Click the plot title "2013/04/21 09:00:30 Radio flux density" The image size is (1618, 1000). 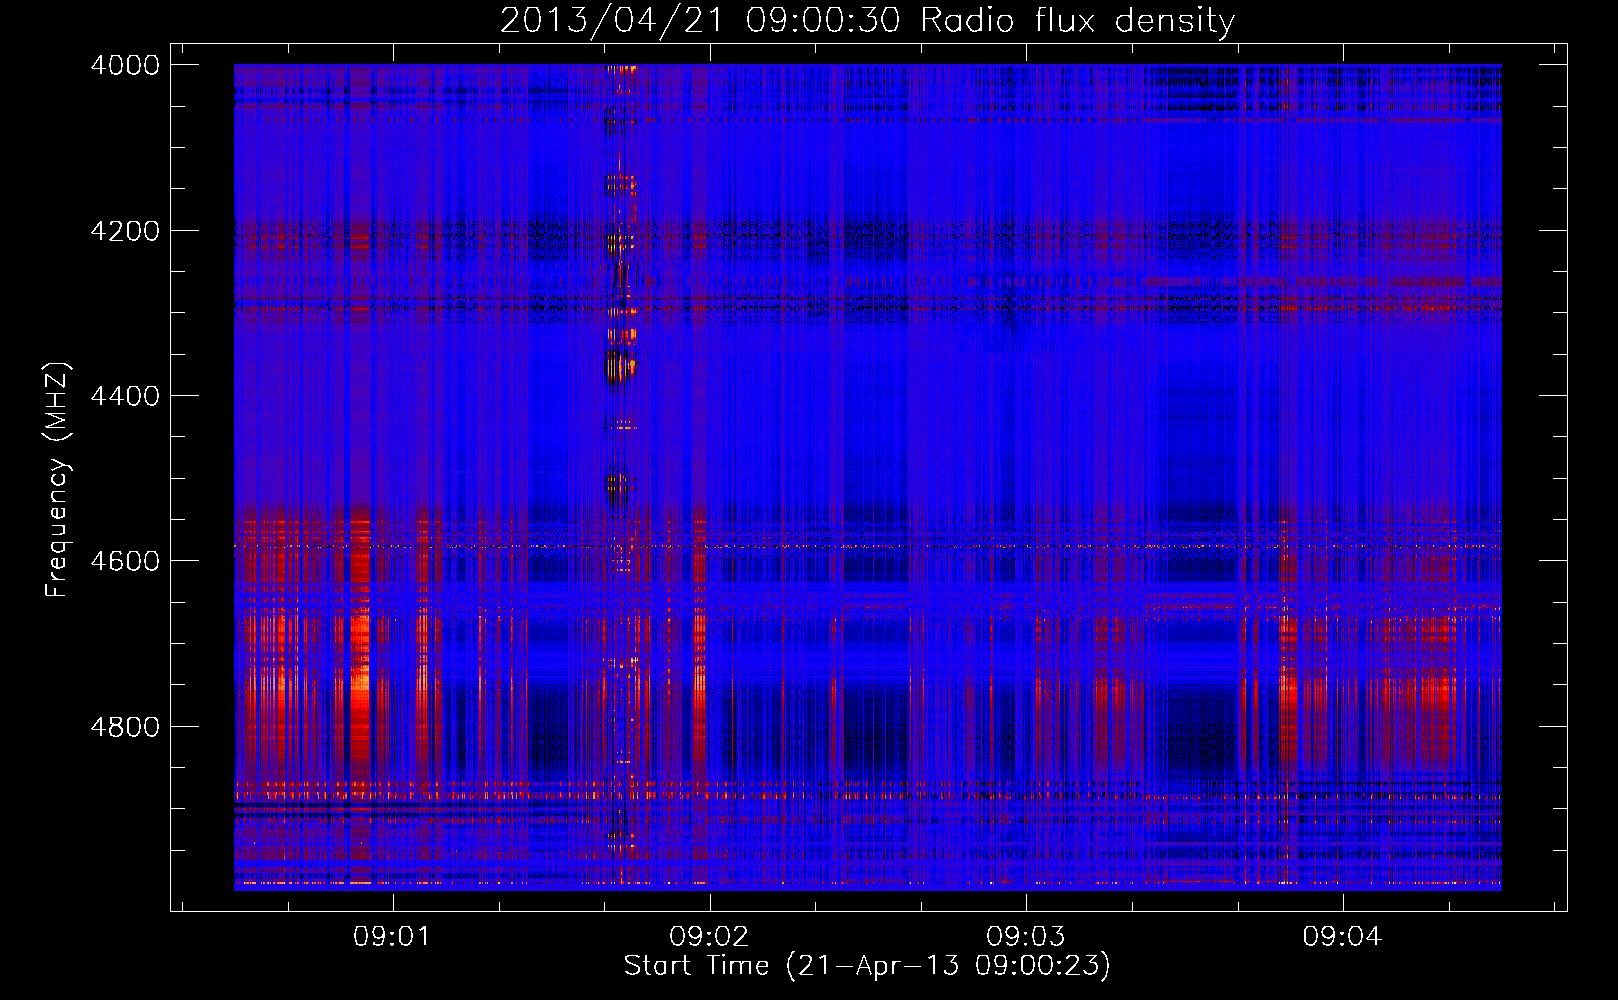point(867,20)
